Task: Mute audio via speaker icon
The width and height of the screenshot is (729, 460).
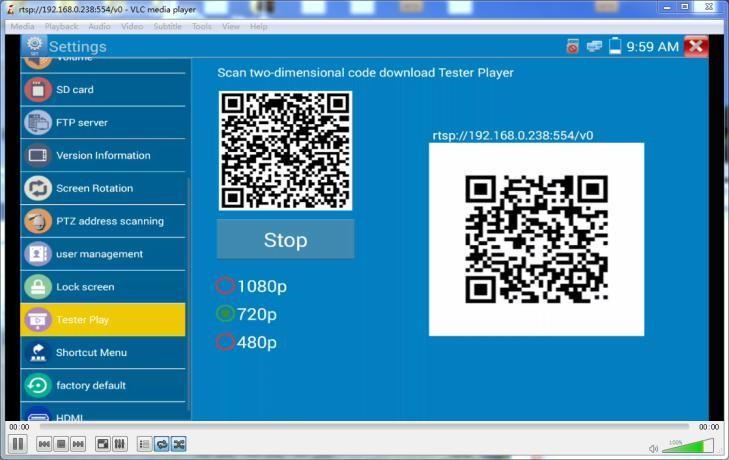Action: [653, 448]
